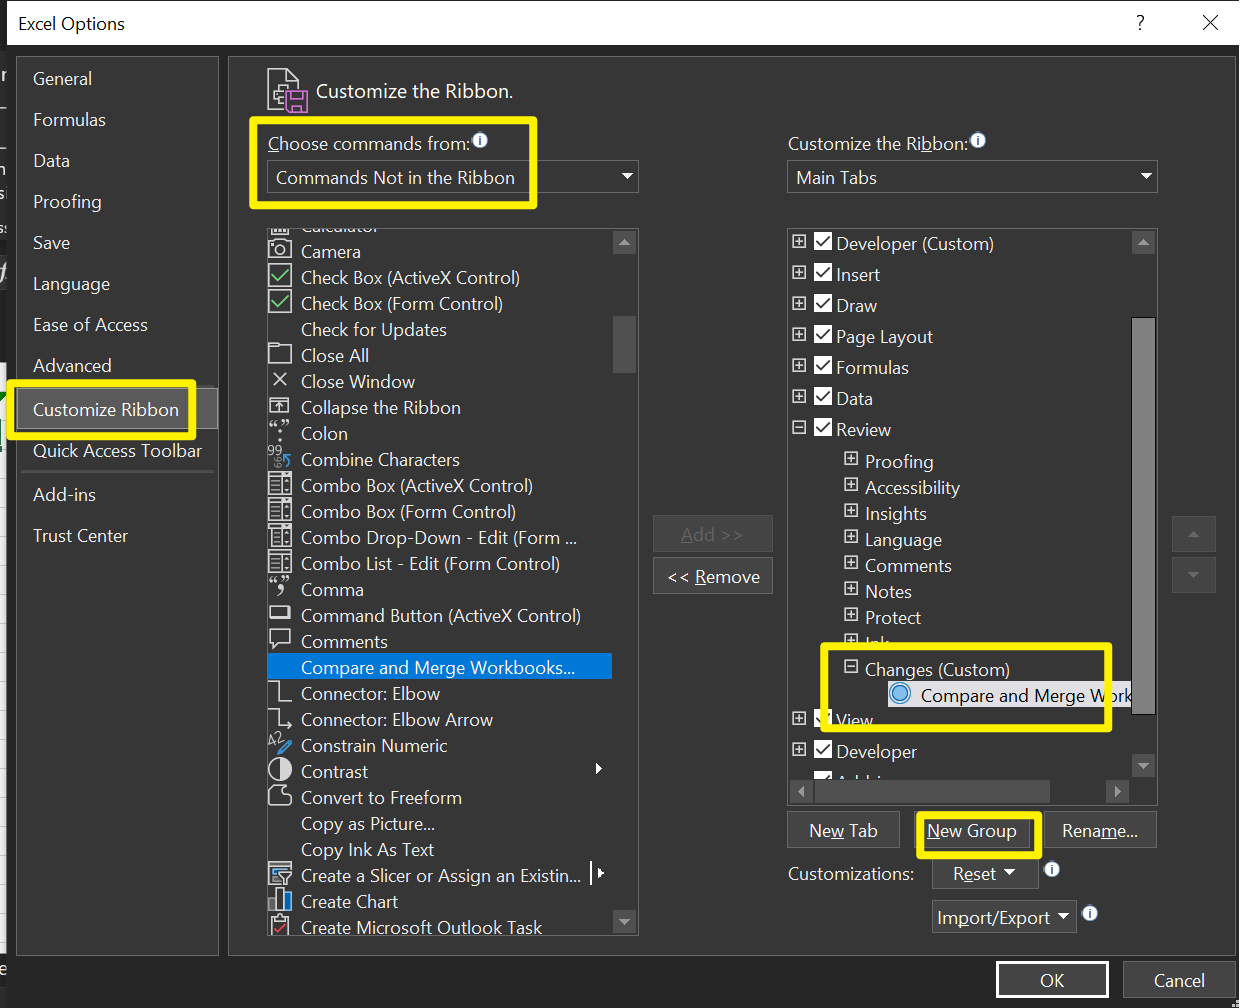Viewport: 1240px width, 1008px height.
Task: Click the Camera command icon
Action: point(280,251)
